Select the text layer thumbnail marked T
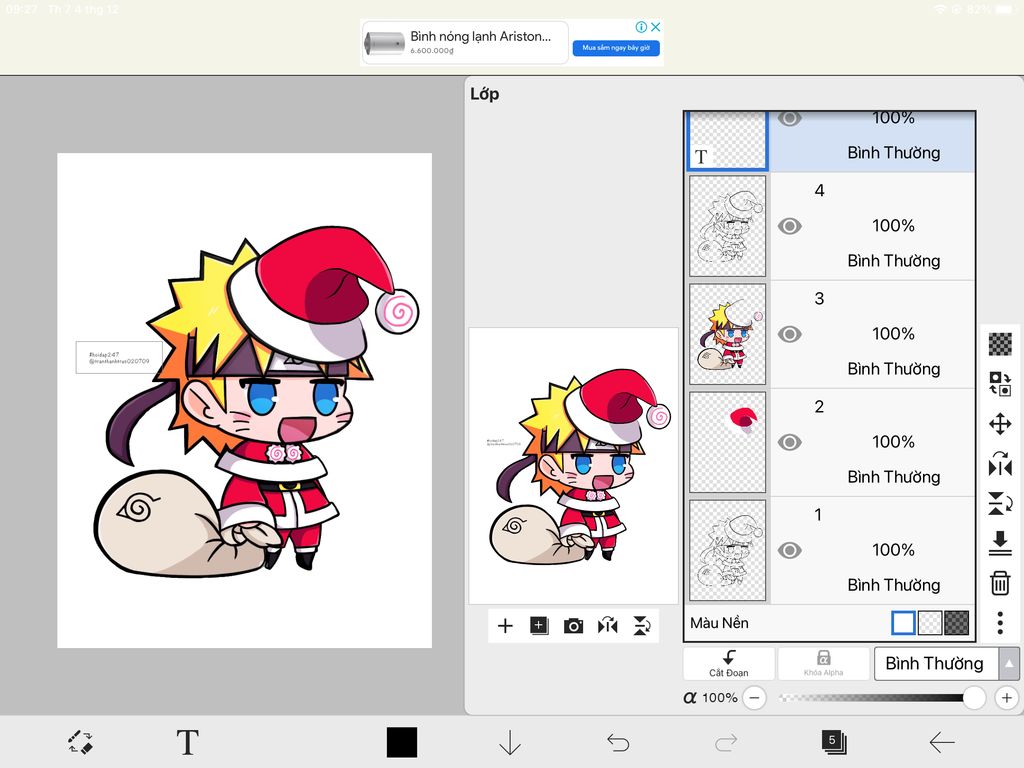The width and height of the screenshot is (1024, 768). pyautogui.click(x=728, y=140)
